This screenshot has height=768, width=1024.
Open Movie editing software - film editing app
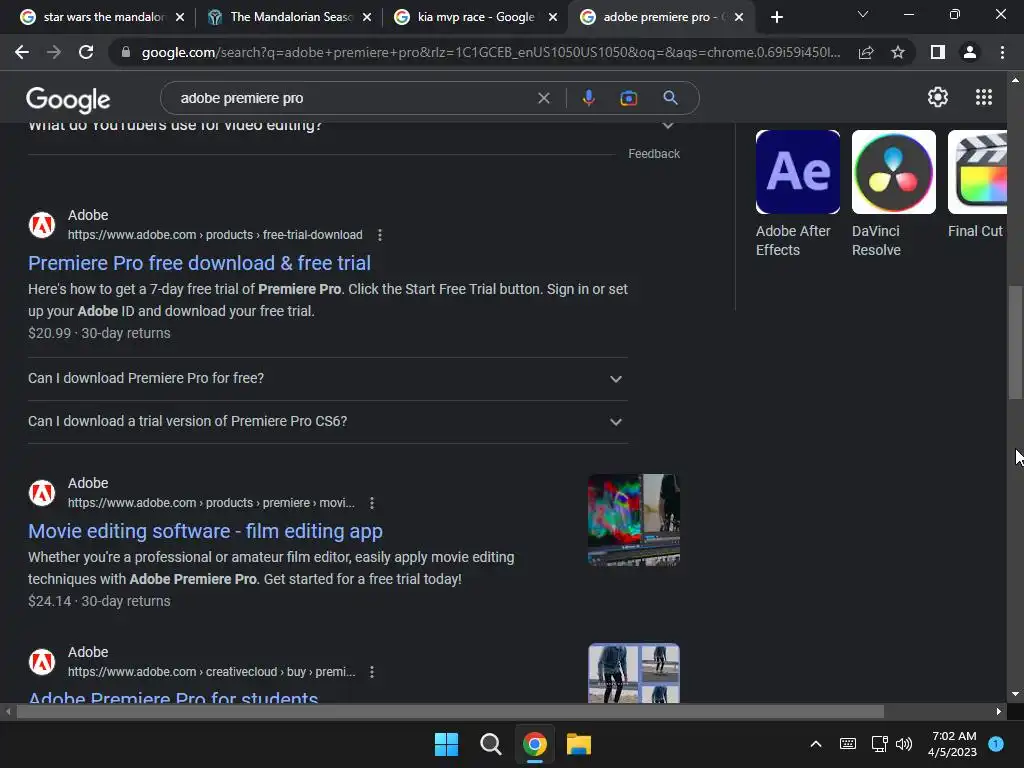coord(205,531)
